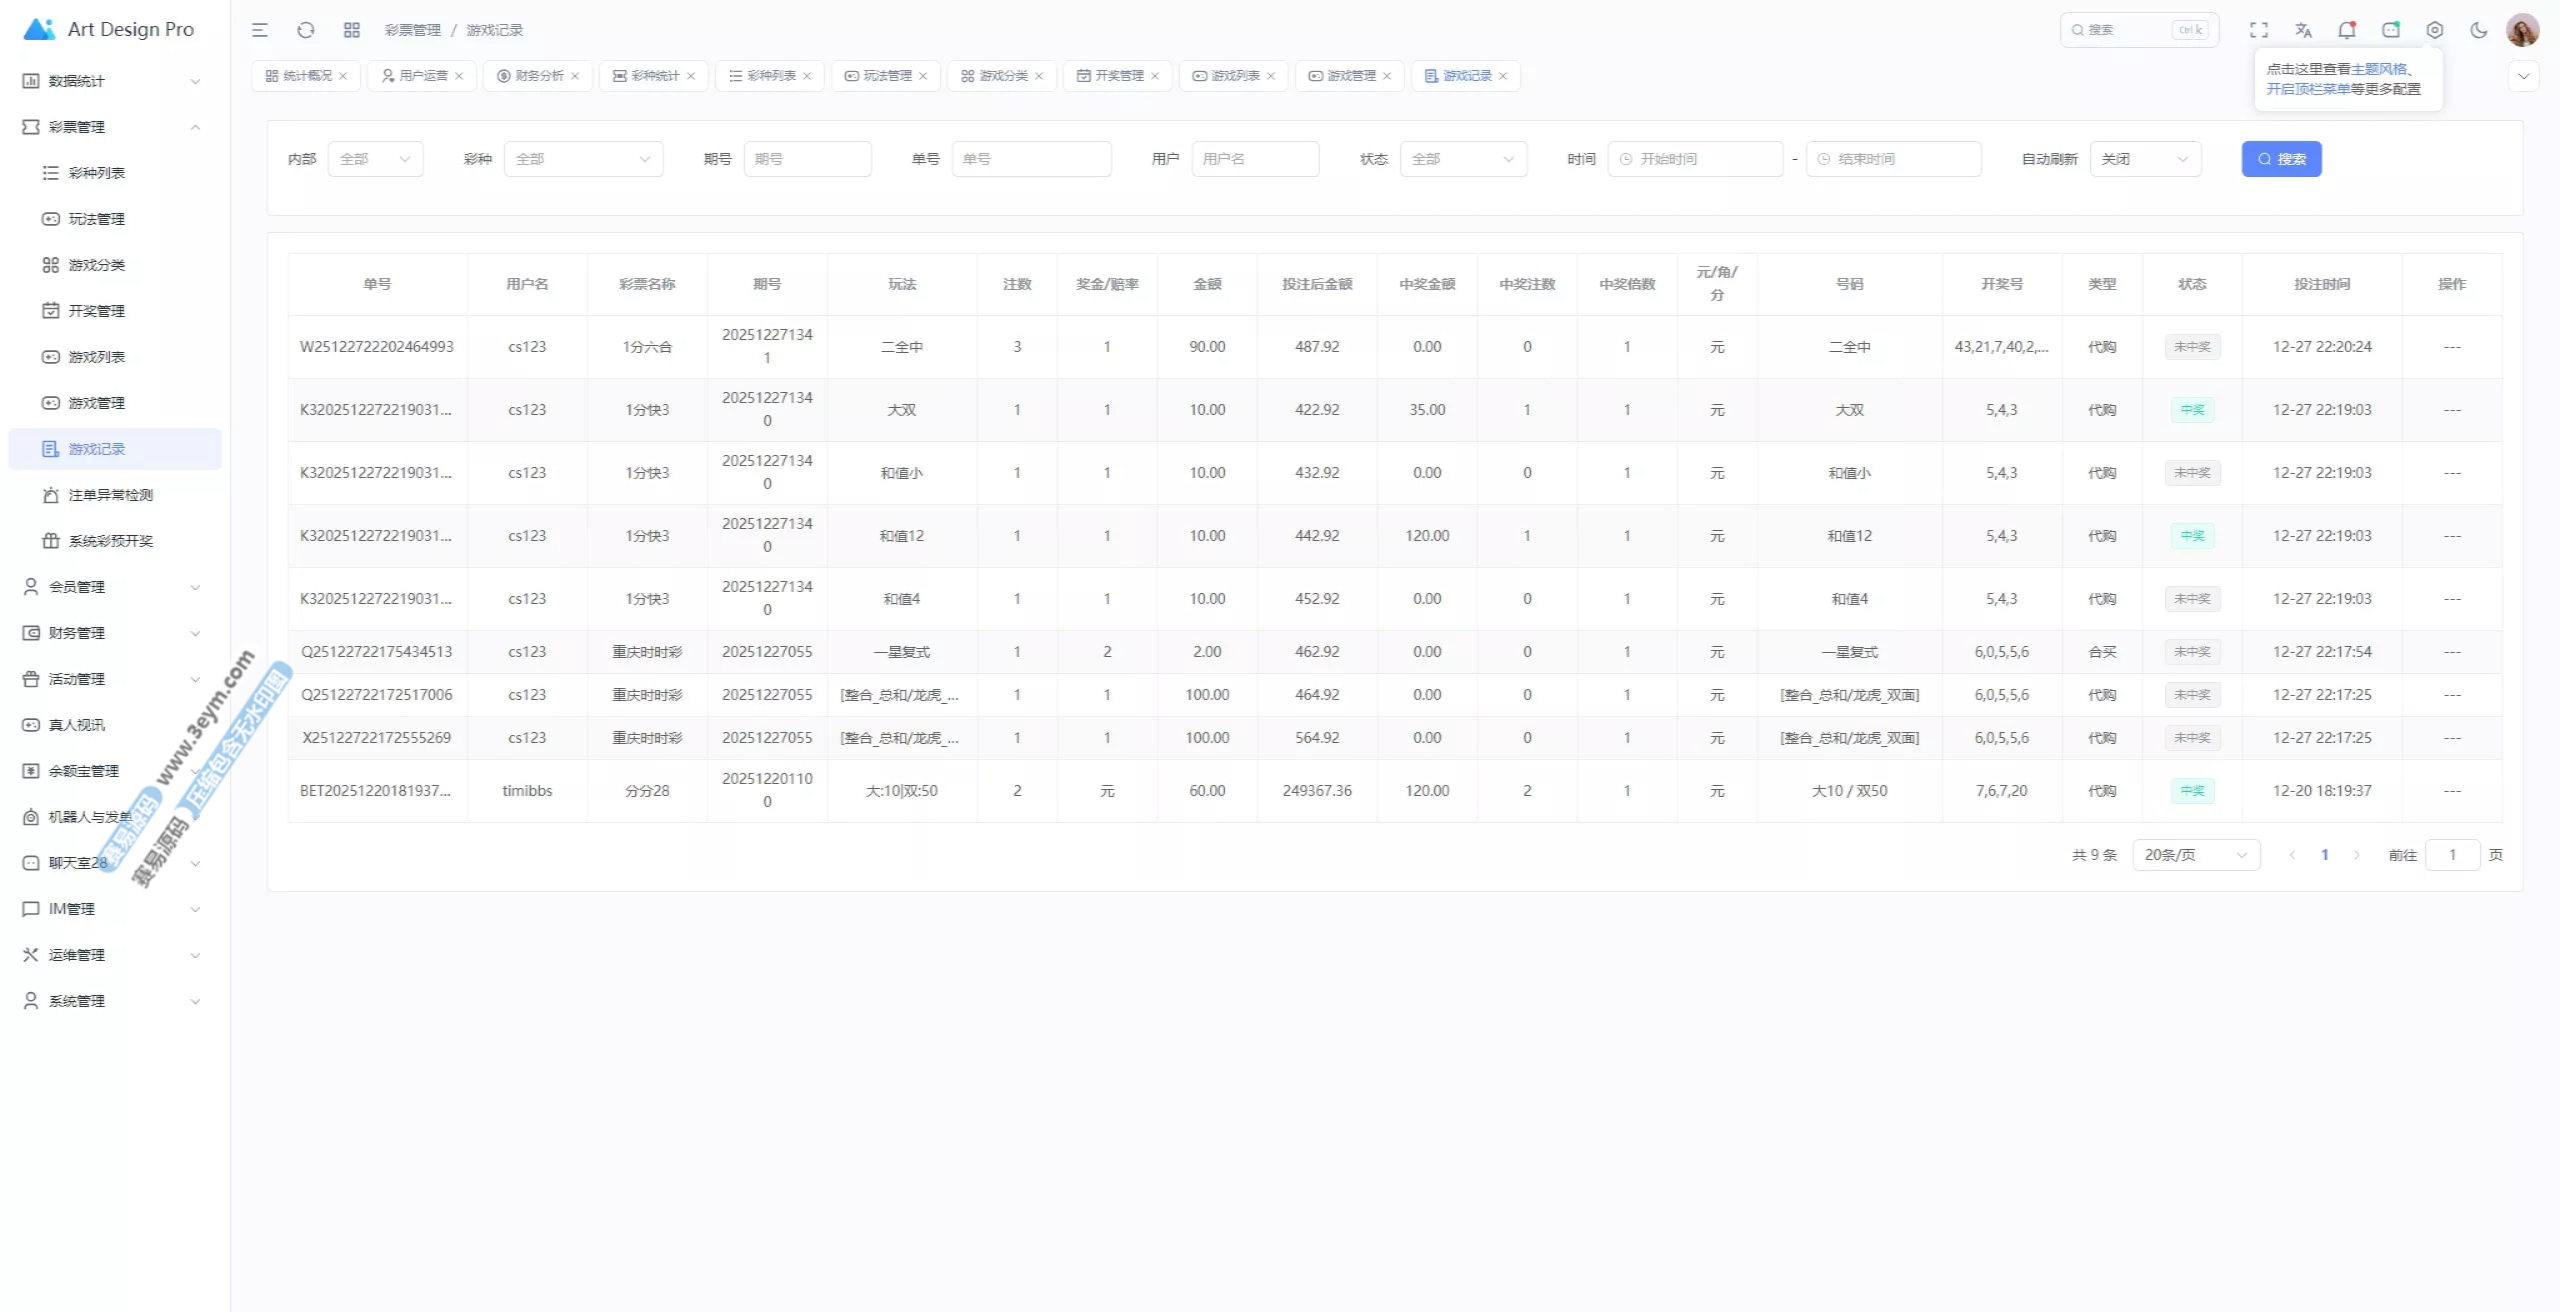Toggle the sidebar collapse hamburger icon
Screen dimensions: 2560x1312
(x=260, y=30)
